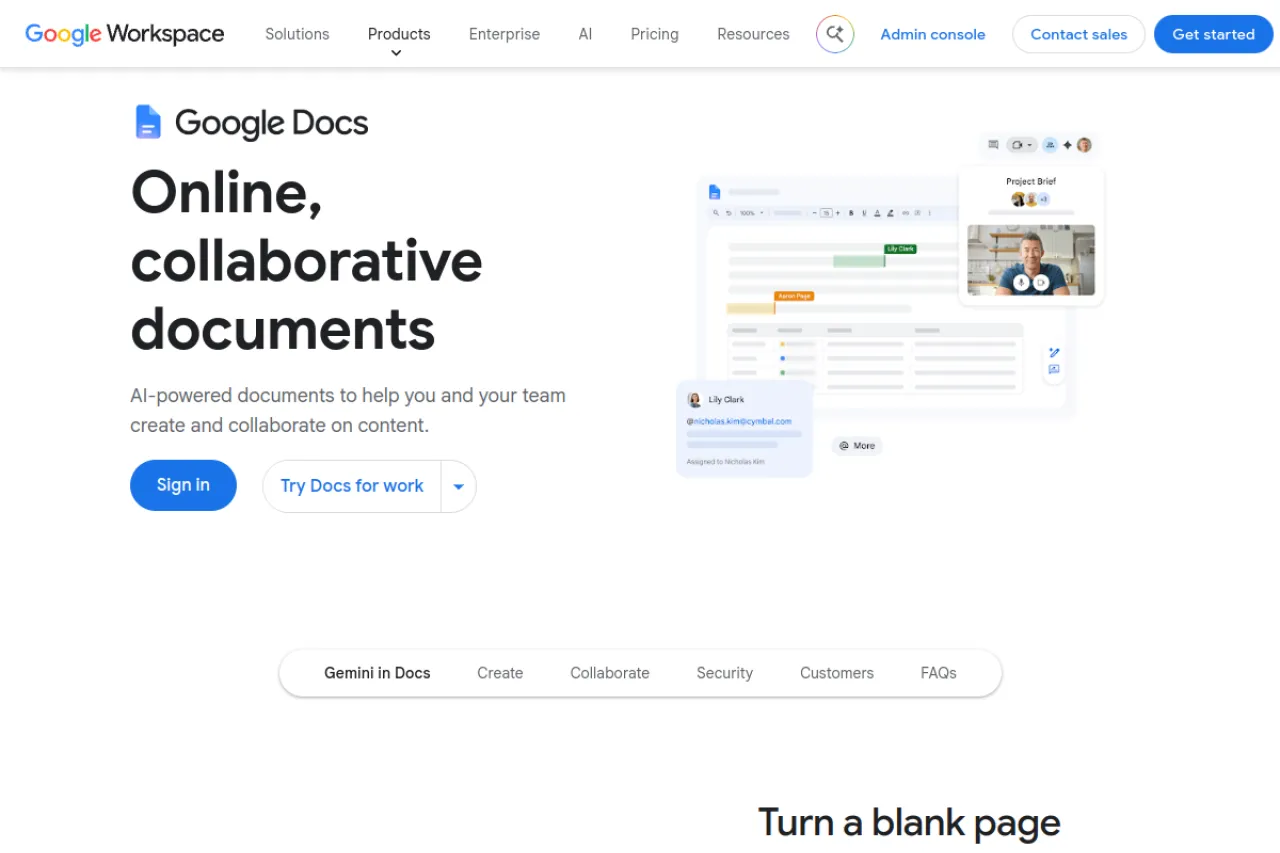Jump to the Create section tab

point(500,673)
